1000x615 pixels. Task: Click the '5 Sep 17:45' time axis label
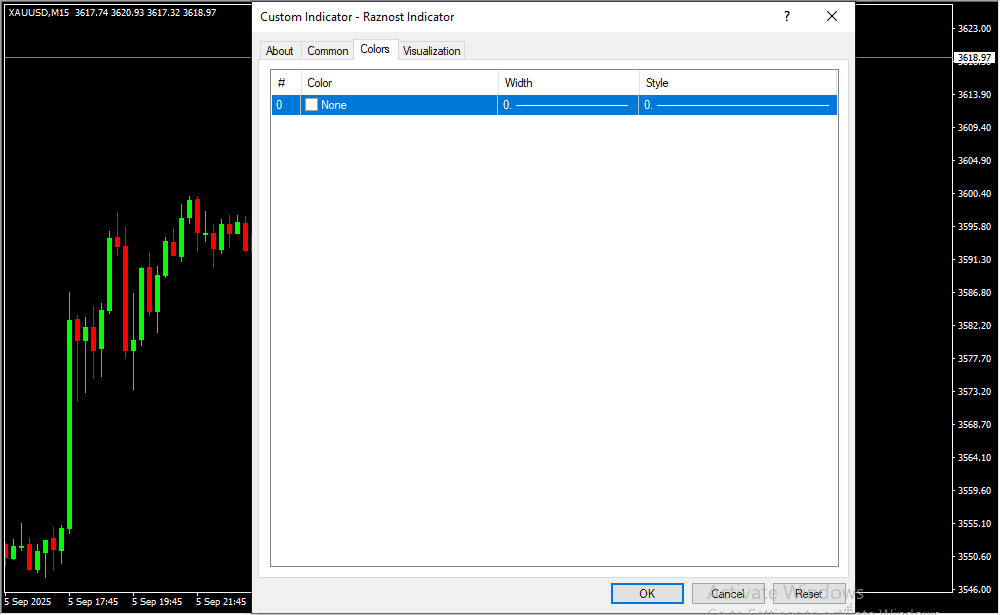click(x=93, y=602)
